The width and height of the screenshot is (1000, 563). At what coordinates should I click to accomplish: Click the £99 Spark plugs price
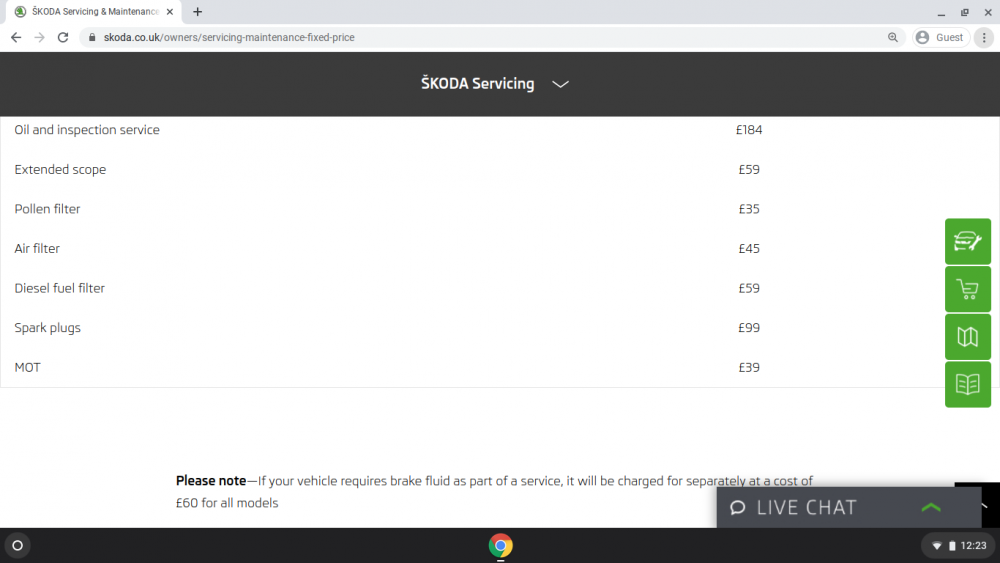(749, 328)
